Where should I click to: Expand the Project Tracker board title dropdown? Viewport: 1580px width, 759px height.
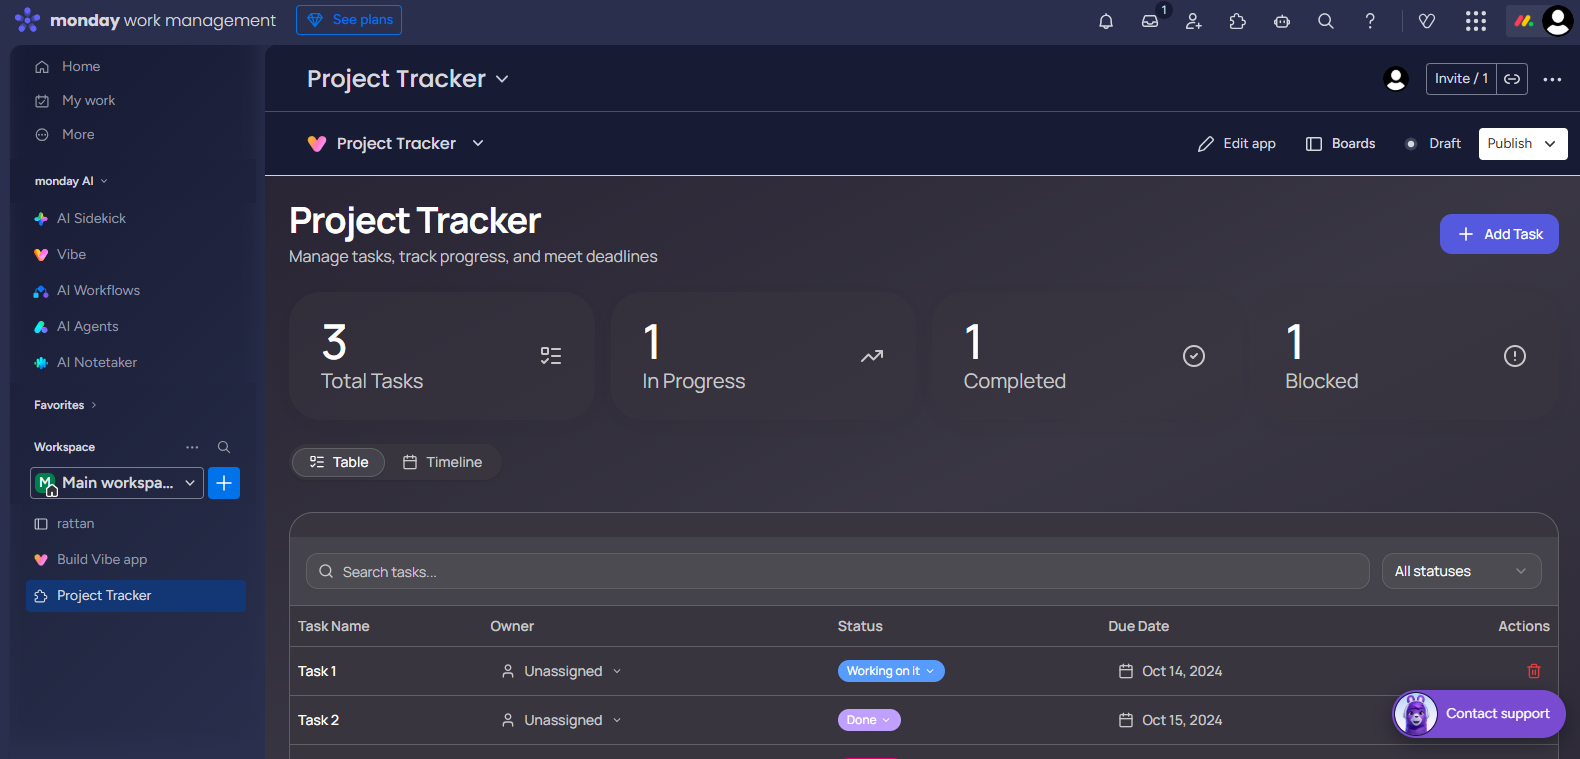tap(502, 79)
